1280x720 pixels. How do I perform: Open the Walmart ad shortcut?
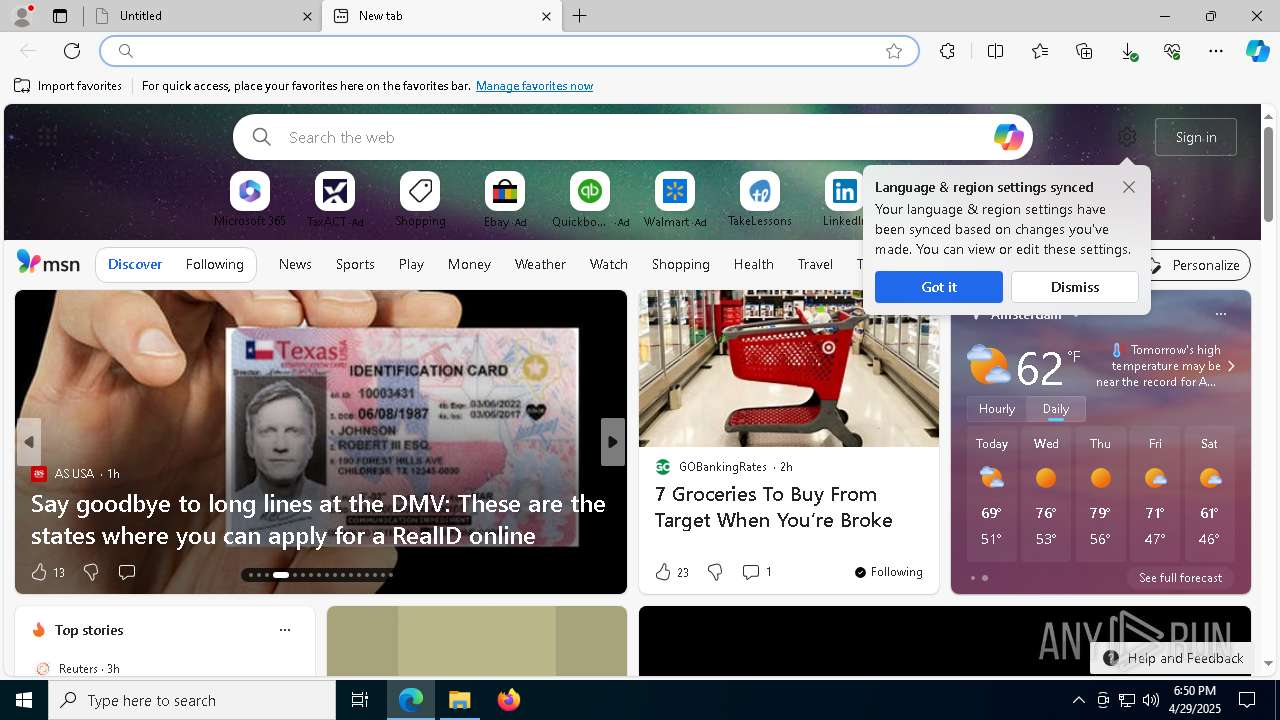point(675,199)
